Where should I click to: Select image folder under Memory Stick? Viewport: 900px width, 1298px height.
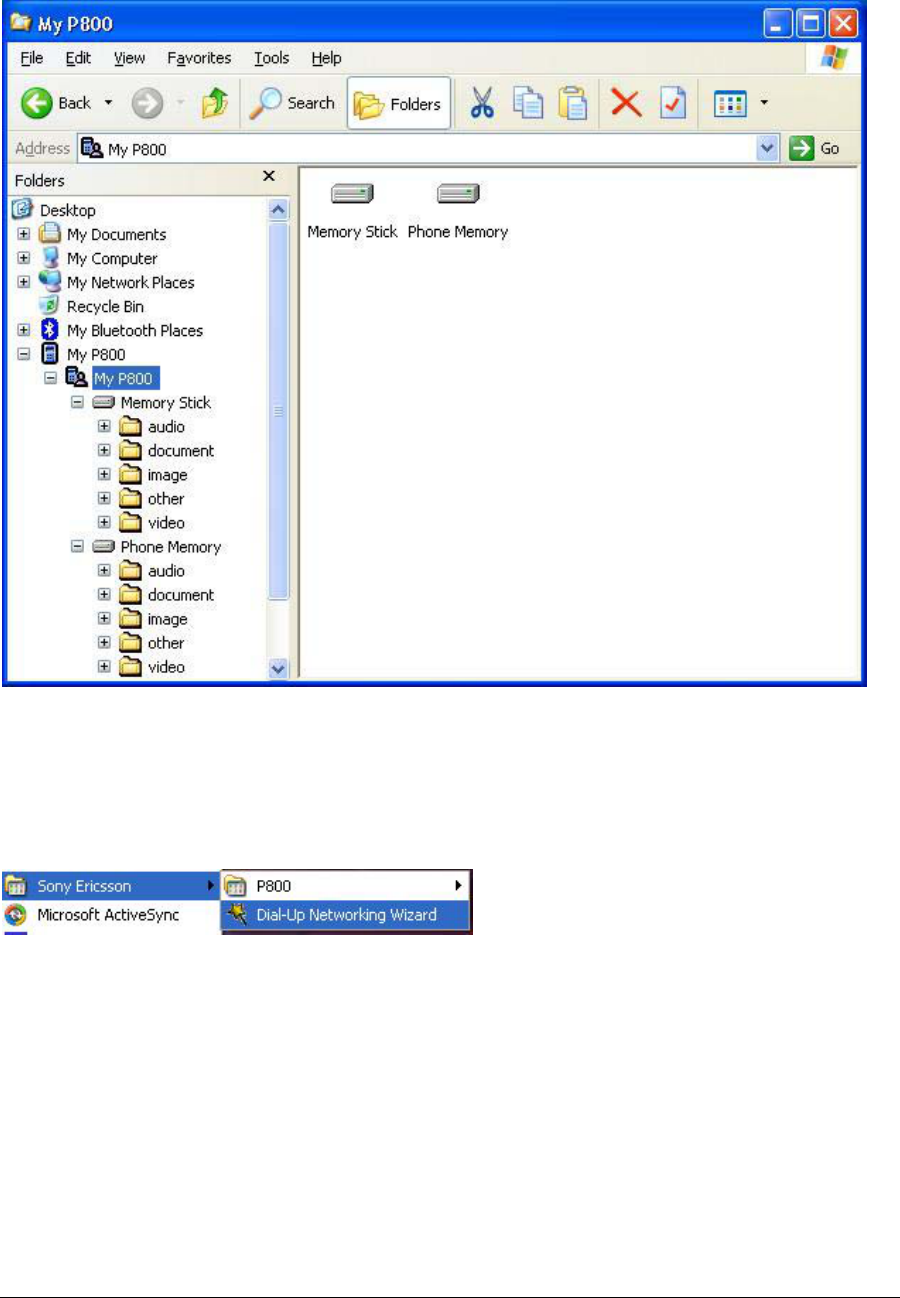pyautogui.click(x=167, y=474)
